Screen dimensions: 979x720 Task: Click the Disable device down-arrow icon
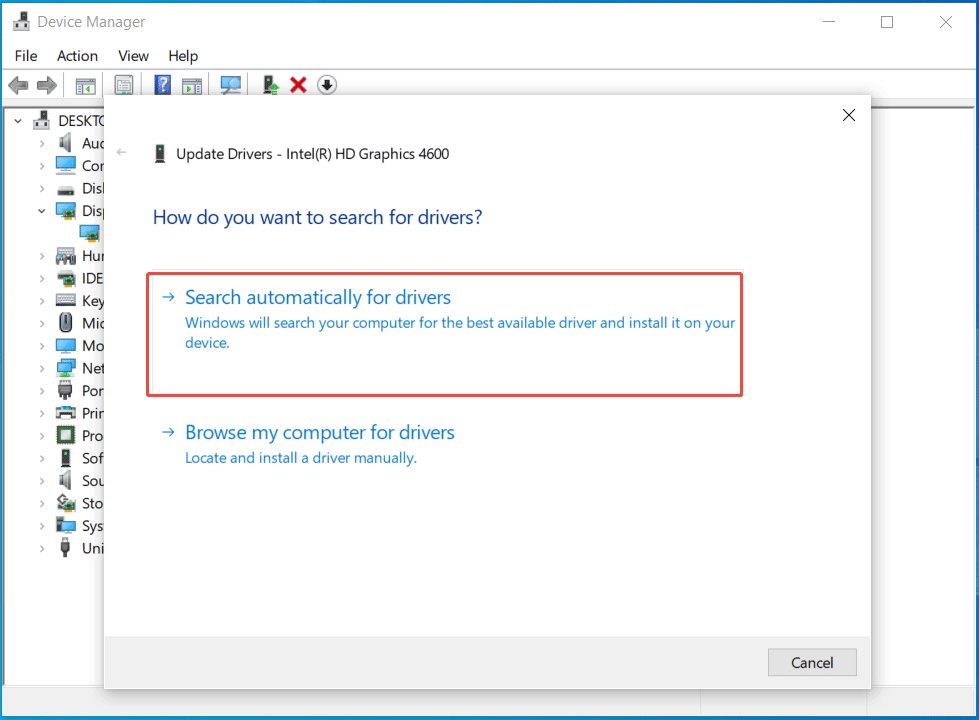click(326, 84)
